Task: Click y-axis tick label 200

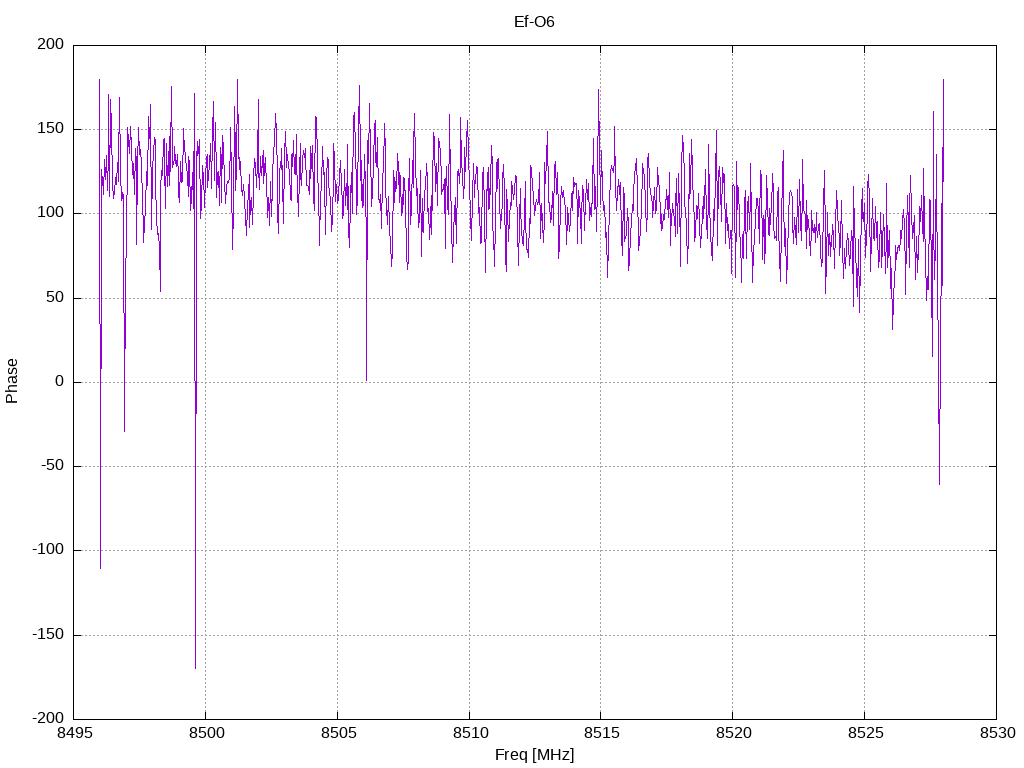Action: tap(51, 44)
